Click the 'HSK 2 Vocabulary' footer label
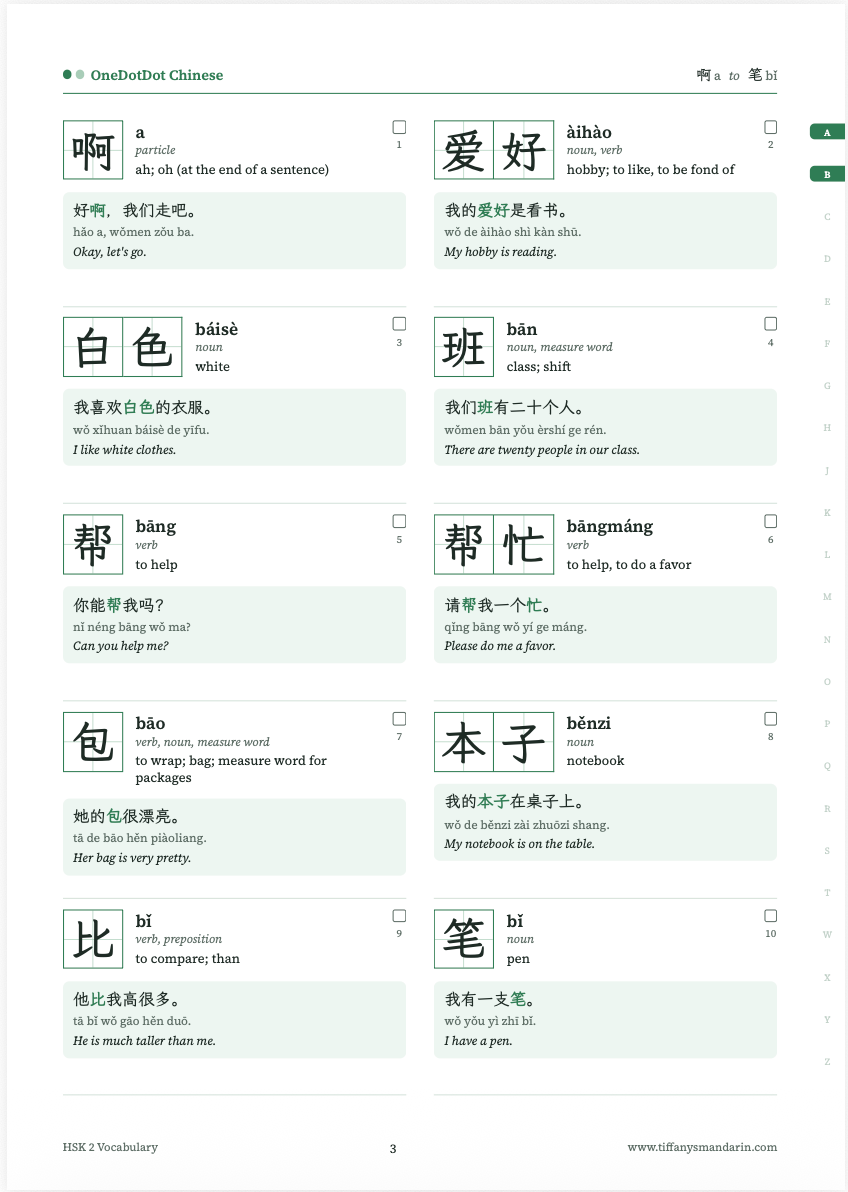The width and height of the screenshot is (848, 1192). coord(110,1147)
